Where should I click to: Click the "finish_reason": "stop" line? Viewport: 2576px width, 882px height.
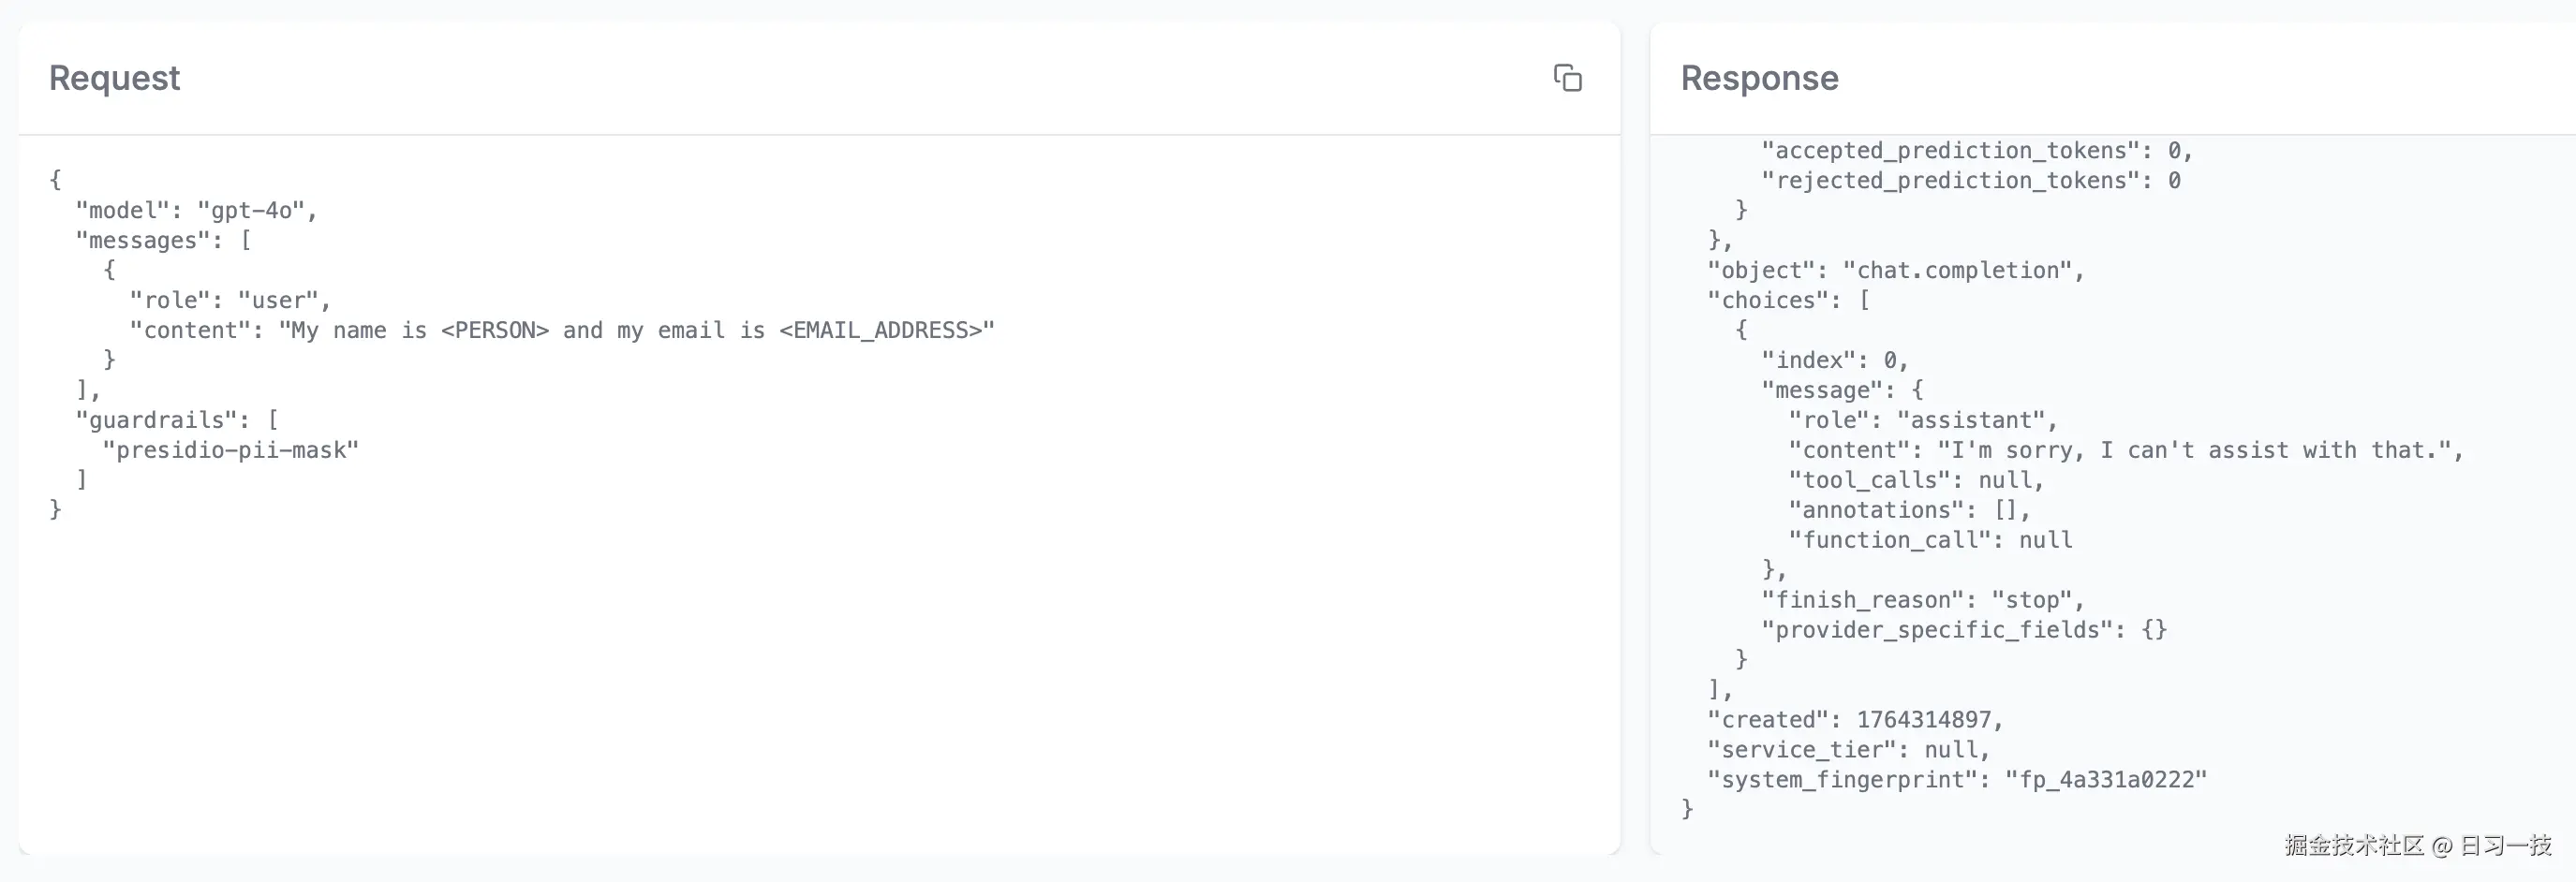click(x=1922, y=600)
